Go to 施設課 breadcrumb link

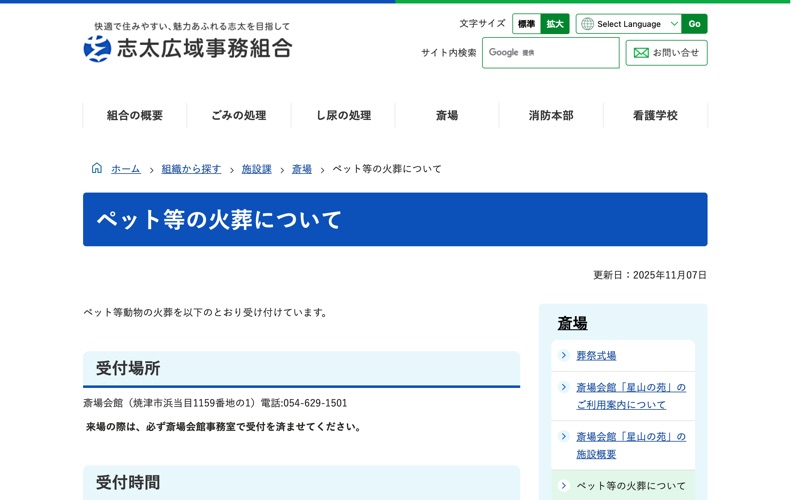point(257,169)
